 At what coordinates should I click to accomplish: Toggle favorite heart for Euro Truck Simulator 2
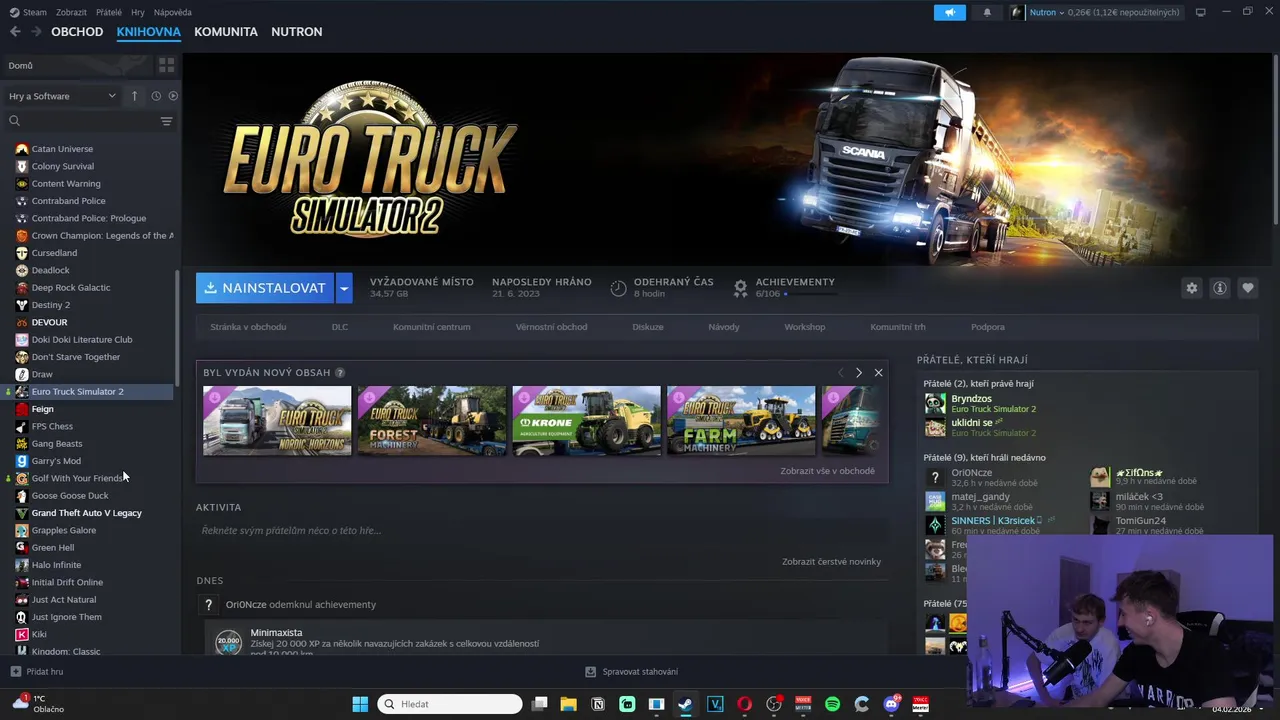click(x=1248, y=288)
